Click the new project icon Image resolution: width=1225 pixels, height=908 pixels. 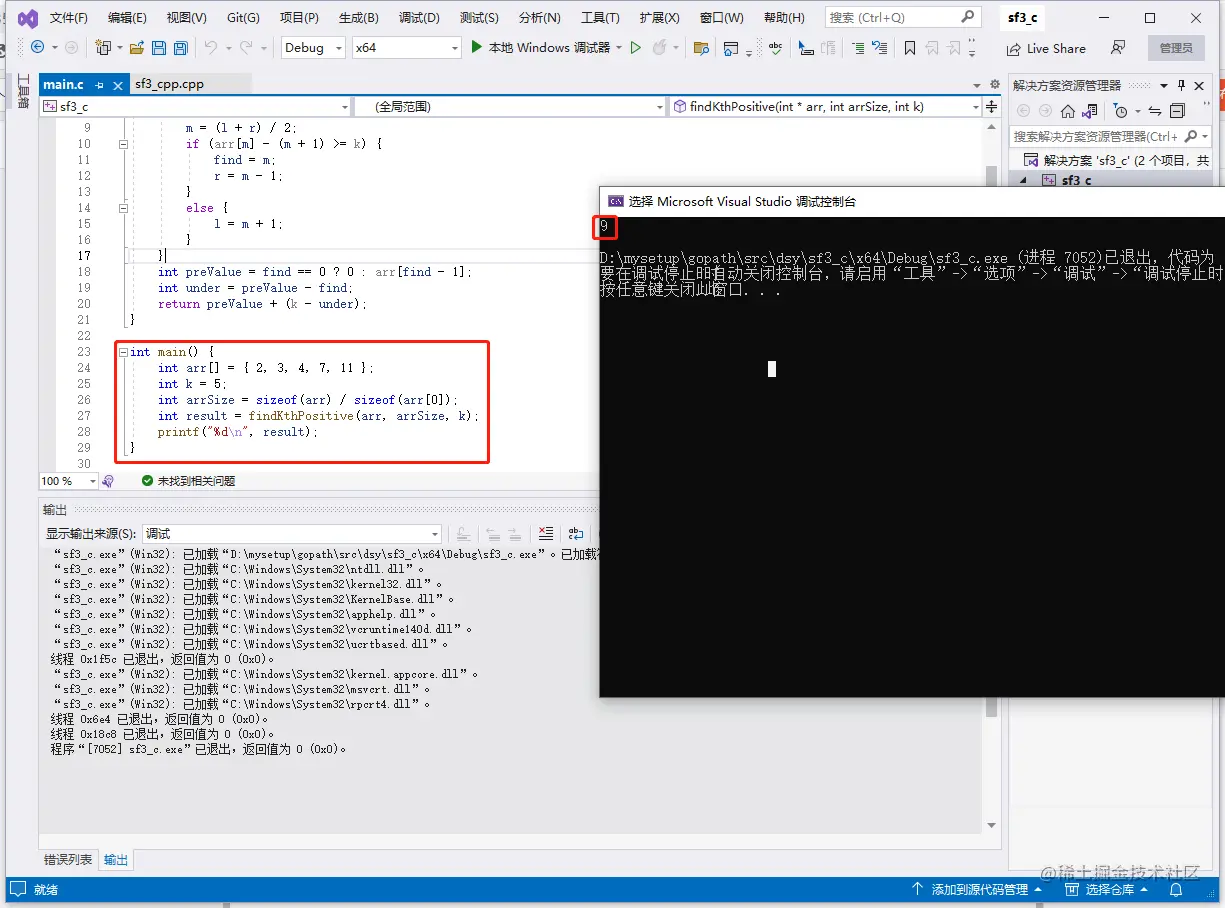102,47
